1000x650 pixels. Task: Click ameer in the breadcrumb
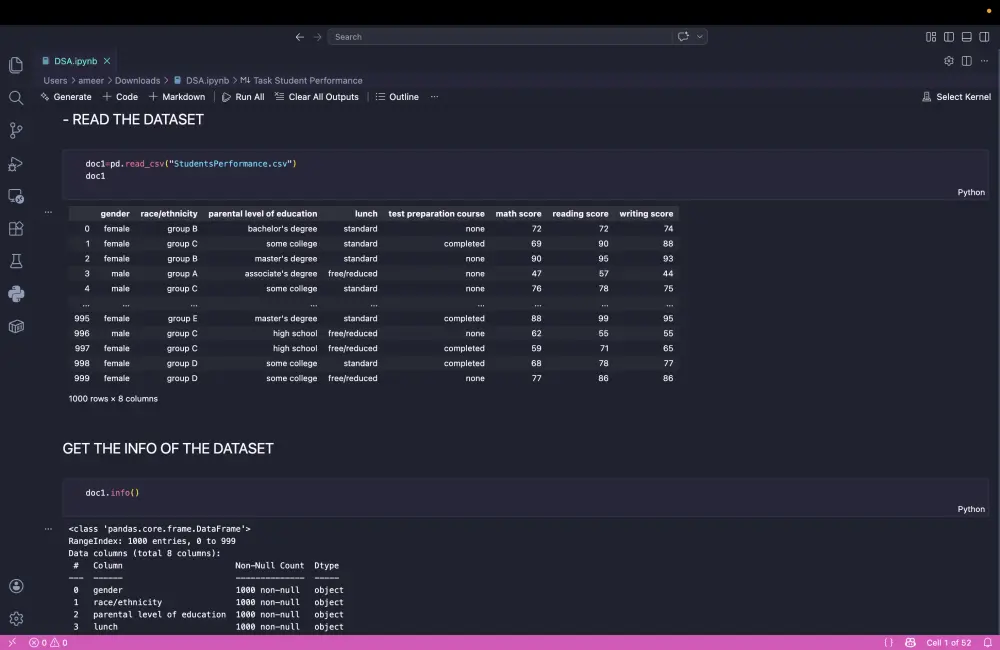pos(91,80)
